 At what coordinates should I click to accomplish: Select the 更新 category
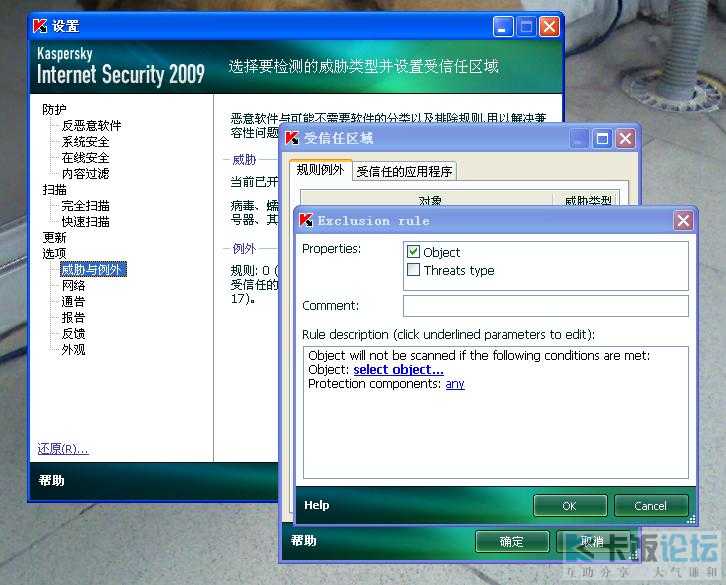coord(54,238)
